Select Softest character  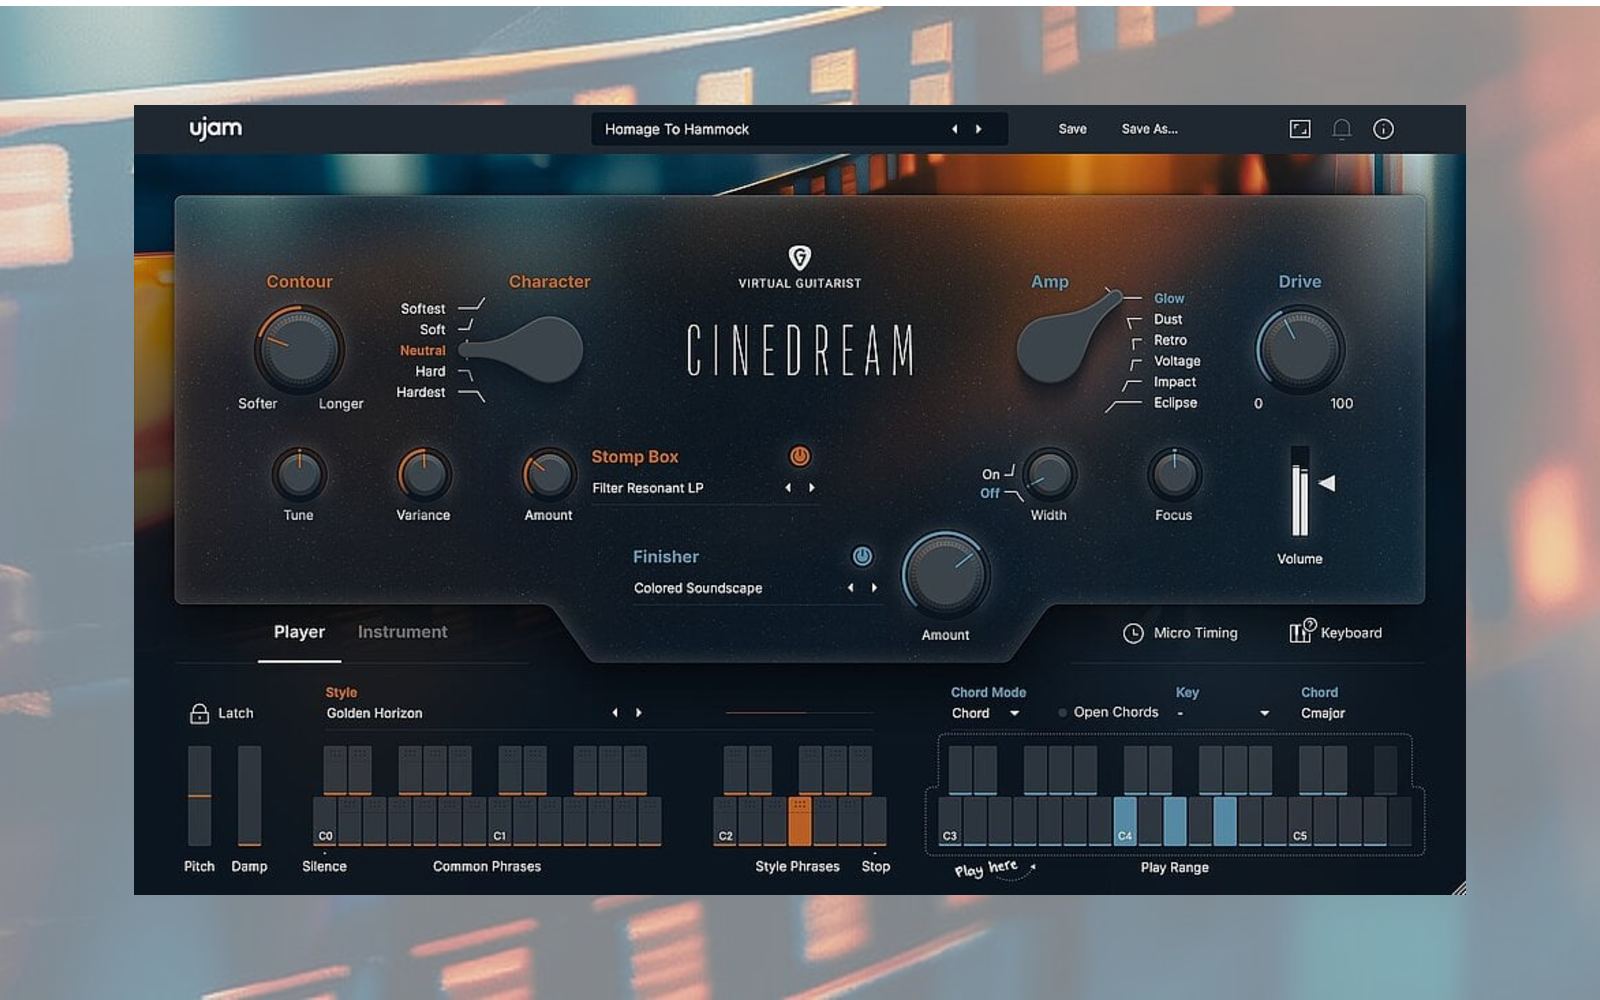(x=423, y=309)
